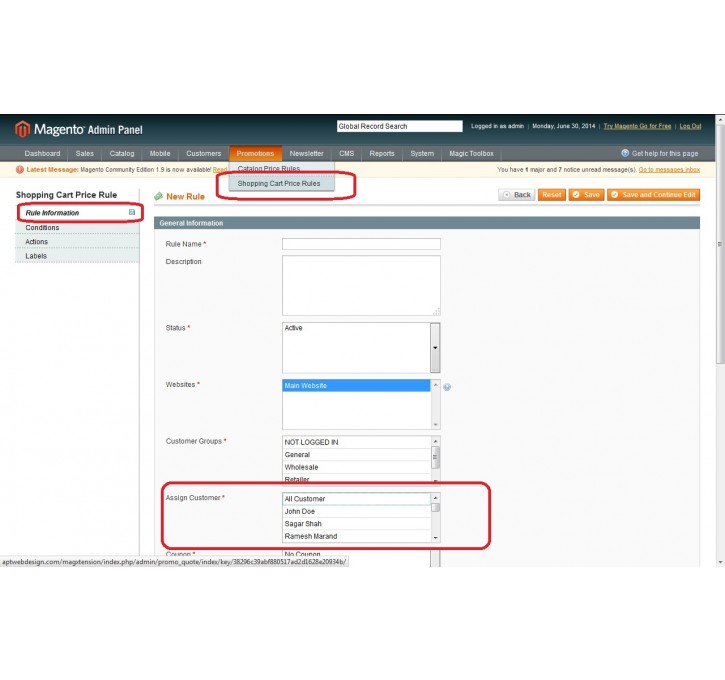The height and width of the screenshot is (680, 725).
Task: Open the Go to messages inbox link
Action: 669,170
